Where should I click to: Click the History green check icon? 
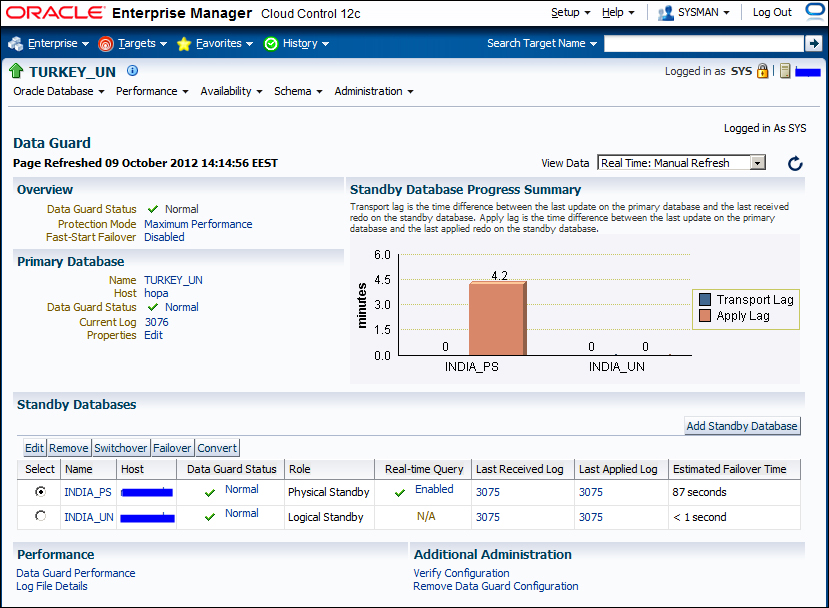[x=271, y=44]
